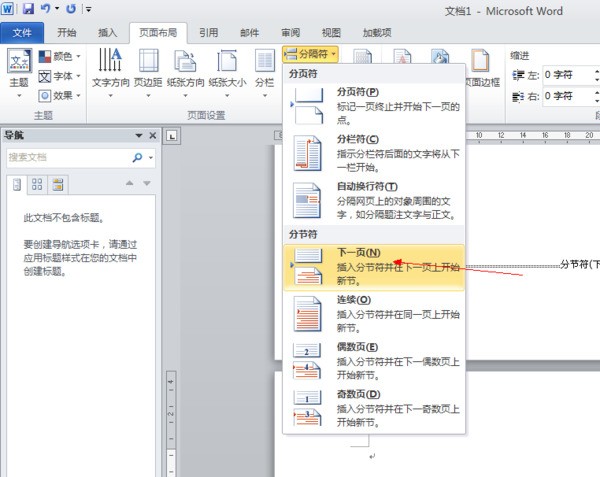Click the 分节符 section break line in document
600x477 pixels.
pos(533,264)
